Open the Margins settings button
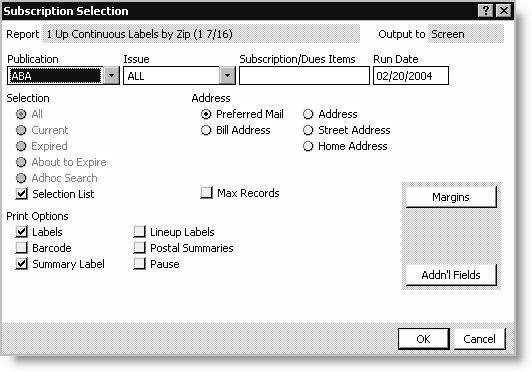532x372 pixels. click(451, 197)
